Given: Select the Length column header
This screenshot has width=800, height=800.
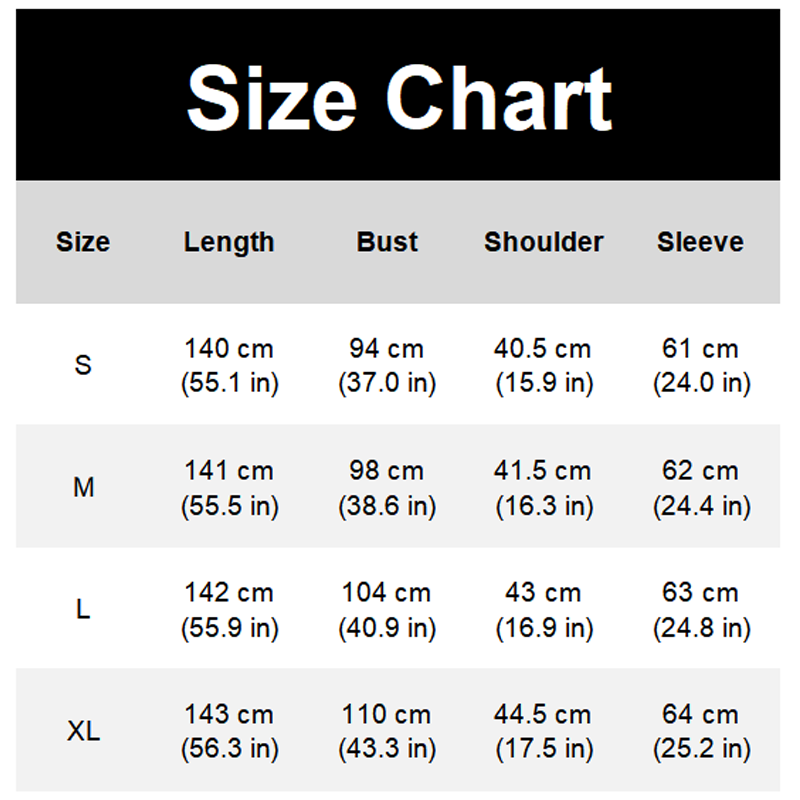Looking at the screenshot, I should [x=229, y=242].
